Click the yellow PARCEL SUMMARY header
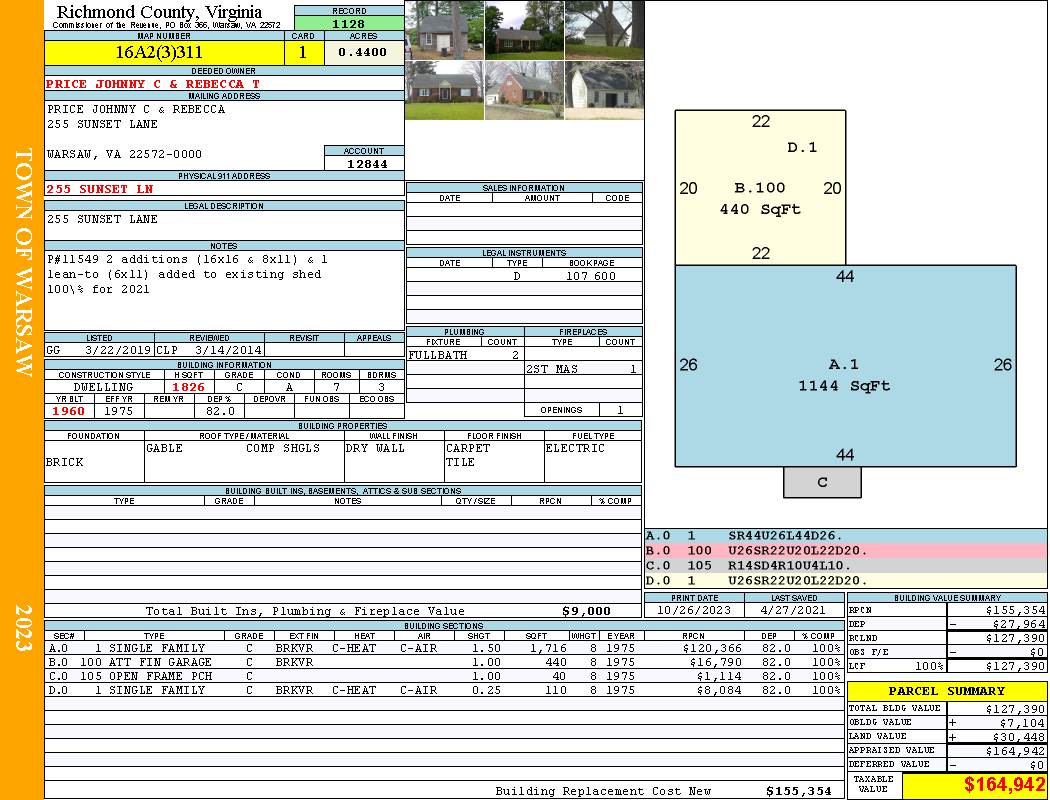The width and height of the screenshot is (1050, 800). coord(947,691)
